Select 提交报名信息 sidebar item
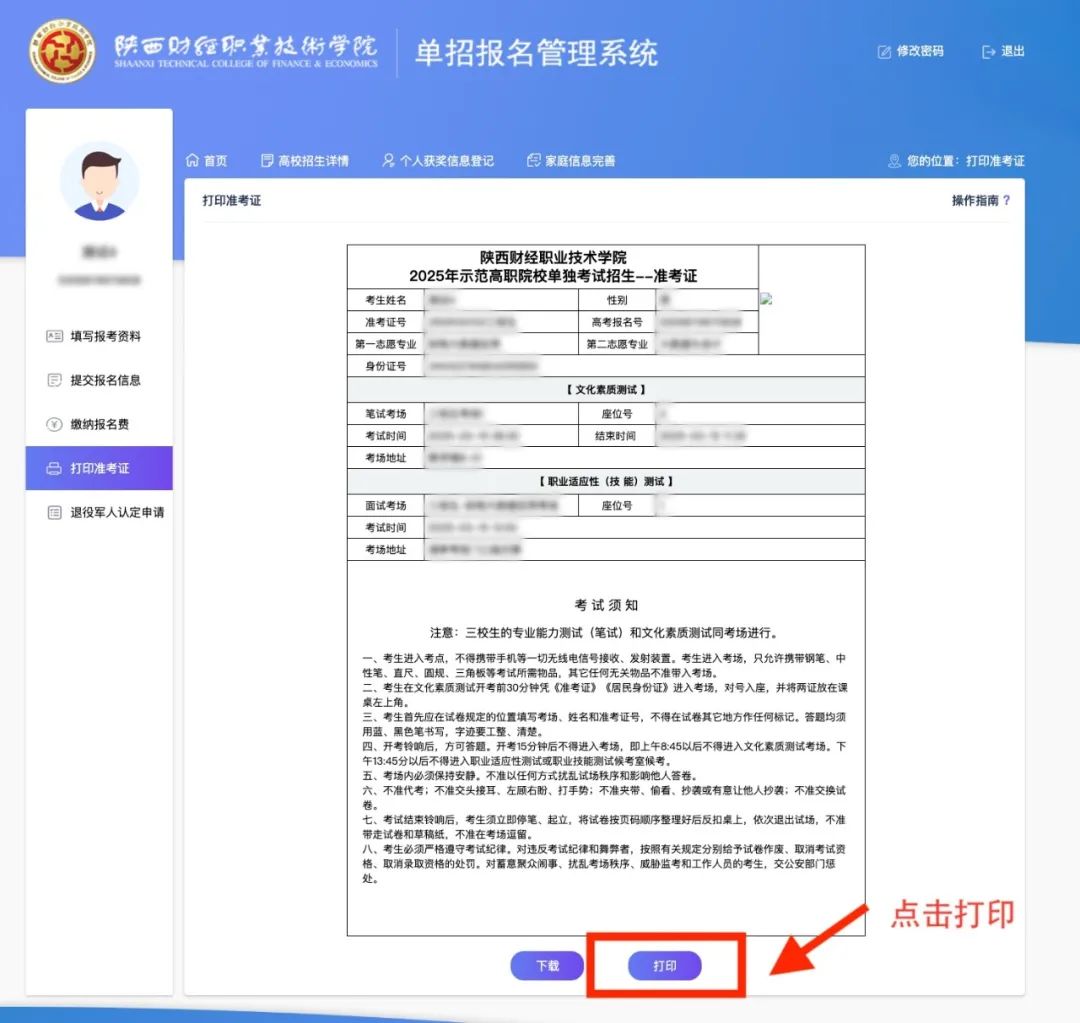The width and height of the screenshot is (1080, 1023). (x=105, y=380)
